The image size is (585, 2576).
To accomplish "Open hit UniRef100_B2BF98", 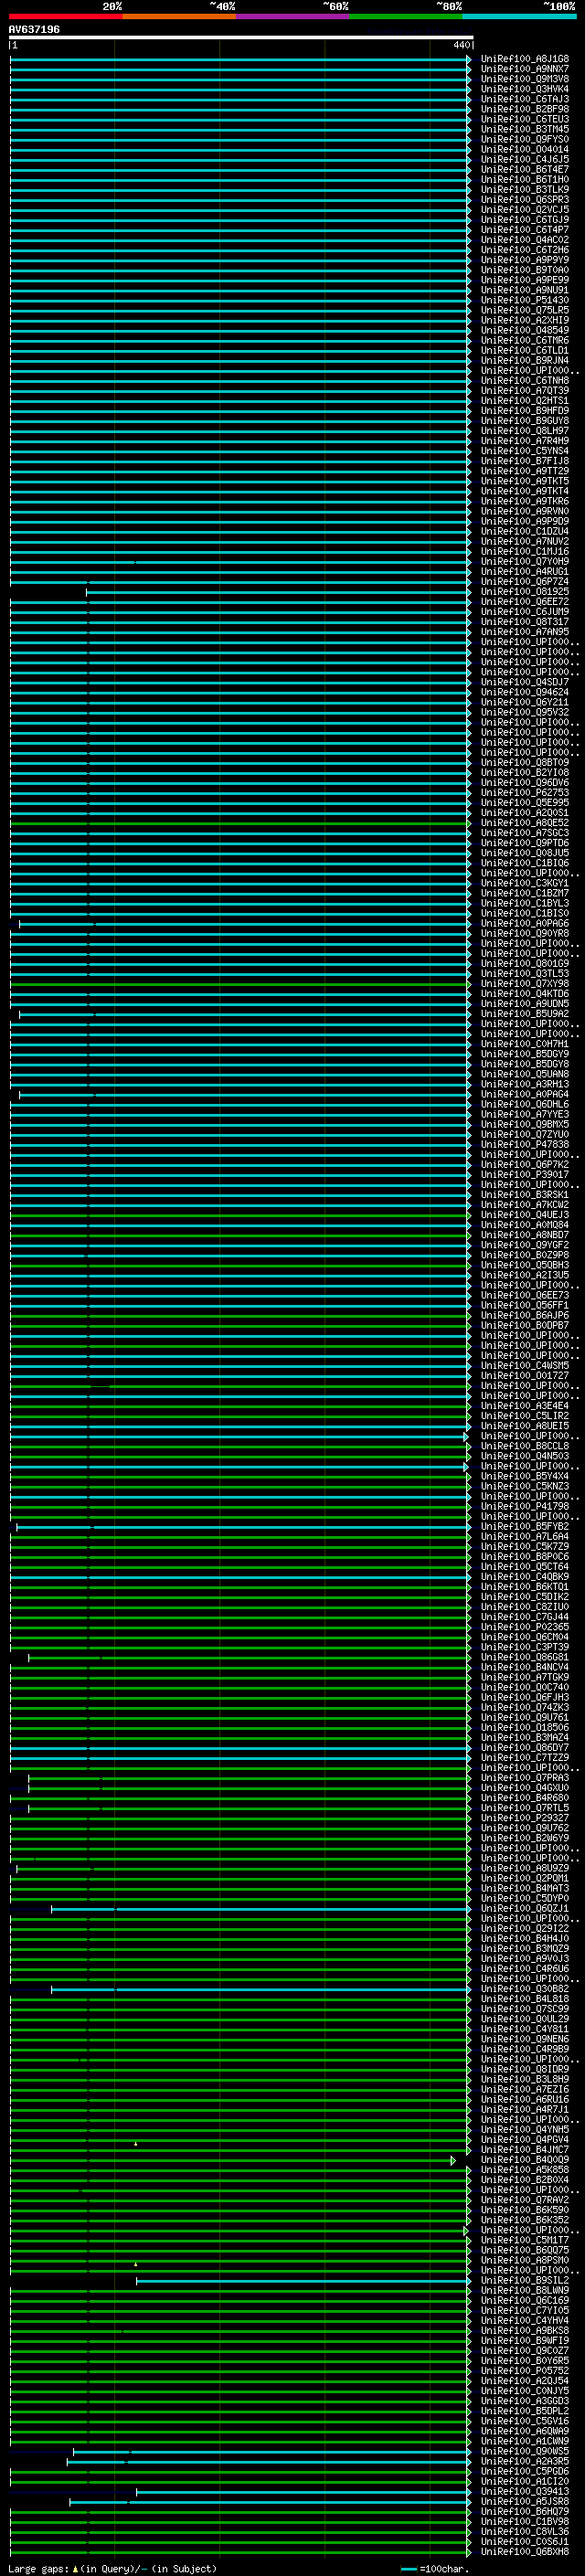I will (x=525, y=109).
